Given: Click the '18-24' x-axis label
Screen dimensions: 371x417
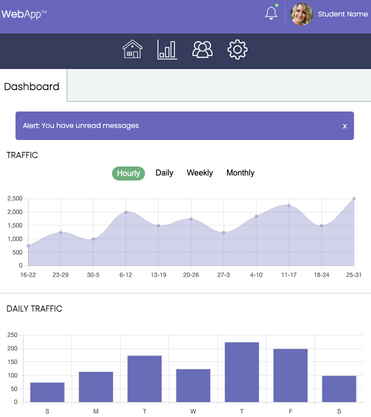Looking at the screenshot, I should (x=321, y=275).
